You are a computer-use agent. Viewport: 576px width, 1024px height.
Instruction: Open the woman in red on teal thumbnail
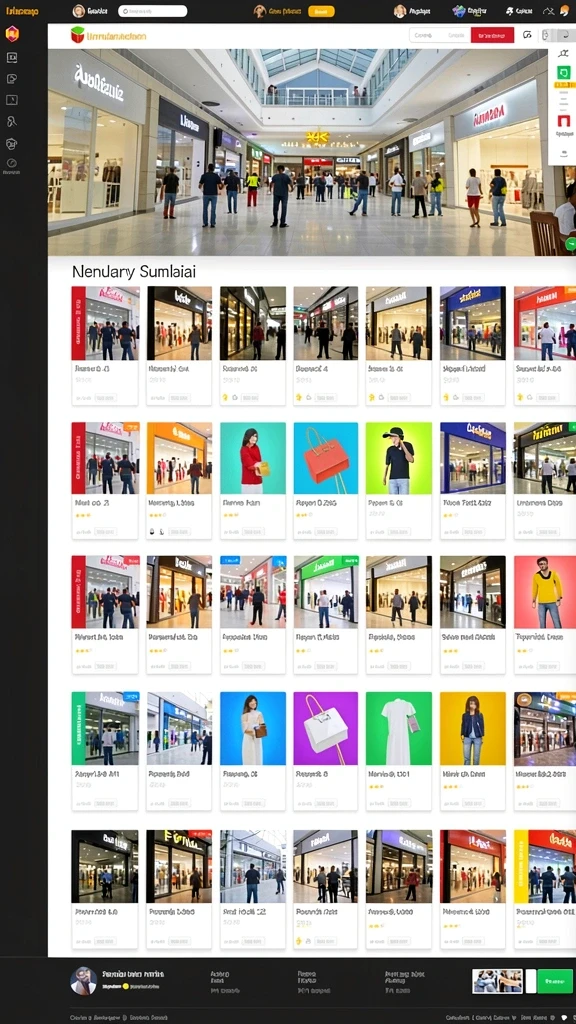[x=253, y=458]
